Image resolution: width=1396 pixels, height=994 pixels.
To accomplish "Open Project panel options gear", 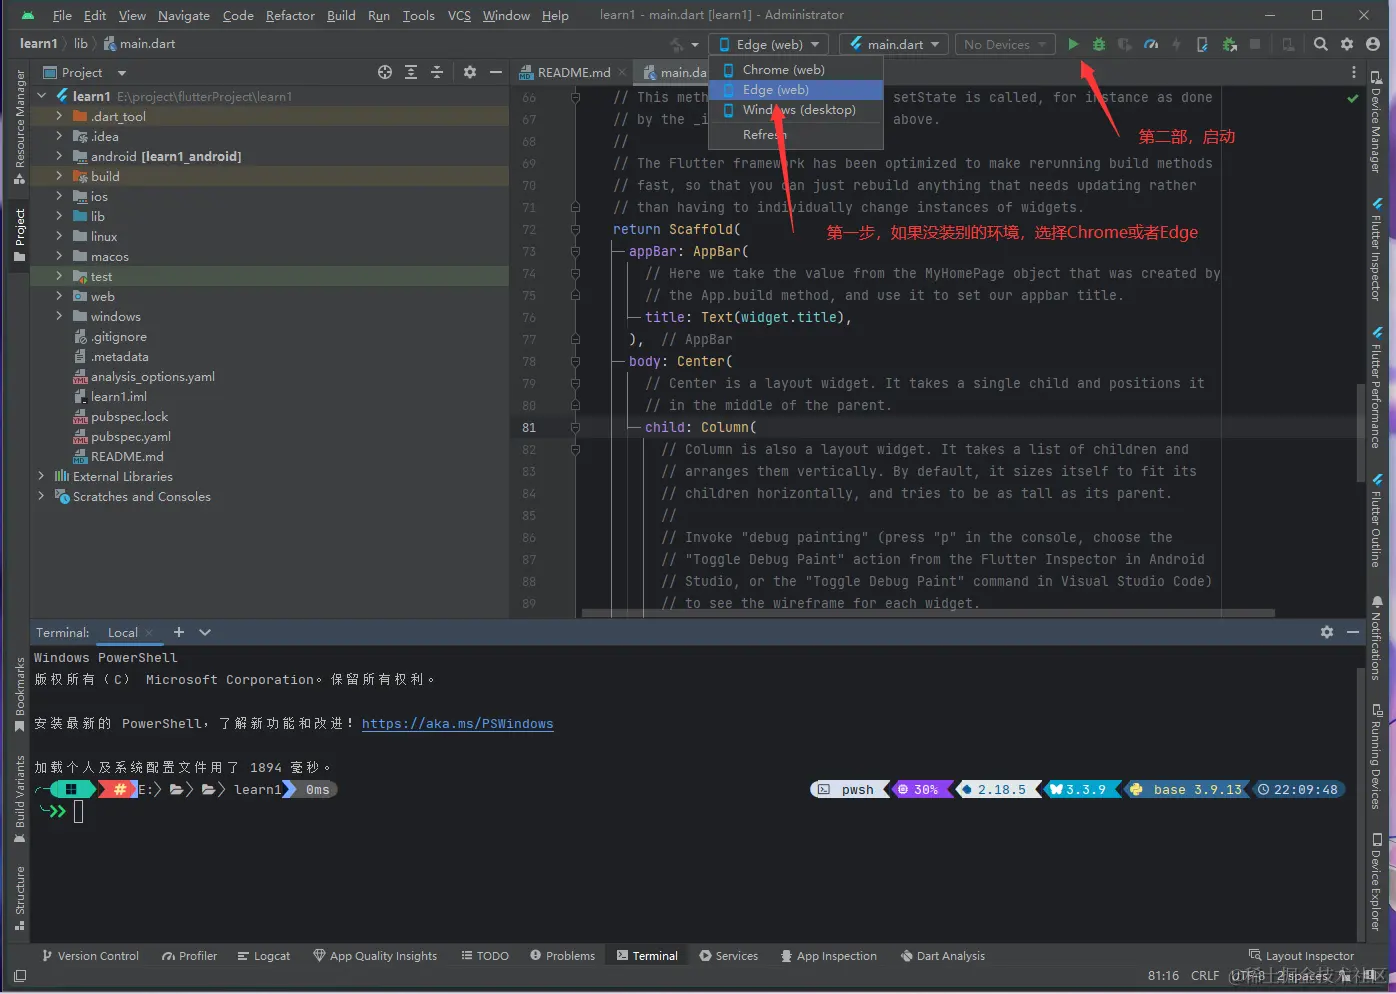I will click(x=470, y=72).
